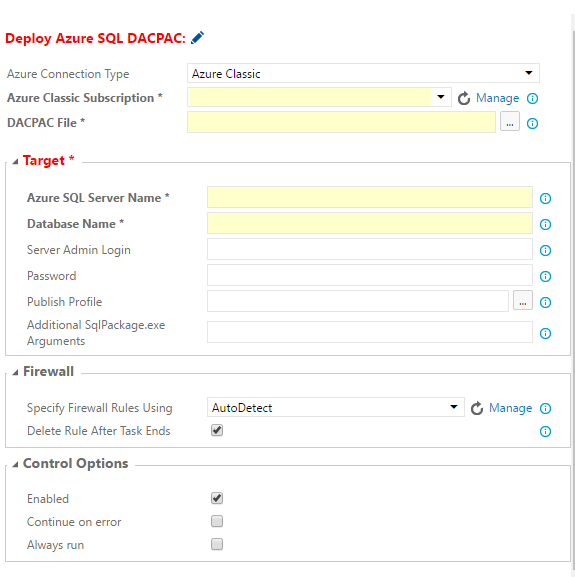Screen dimensions: 575x577
Task: Show info for Database Name
Action: 545,224
